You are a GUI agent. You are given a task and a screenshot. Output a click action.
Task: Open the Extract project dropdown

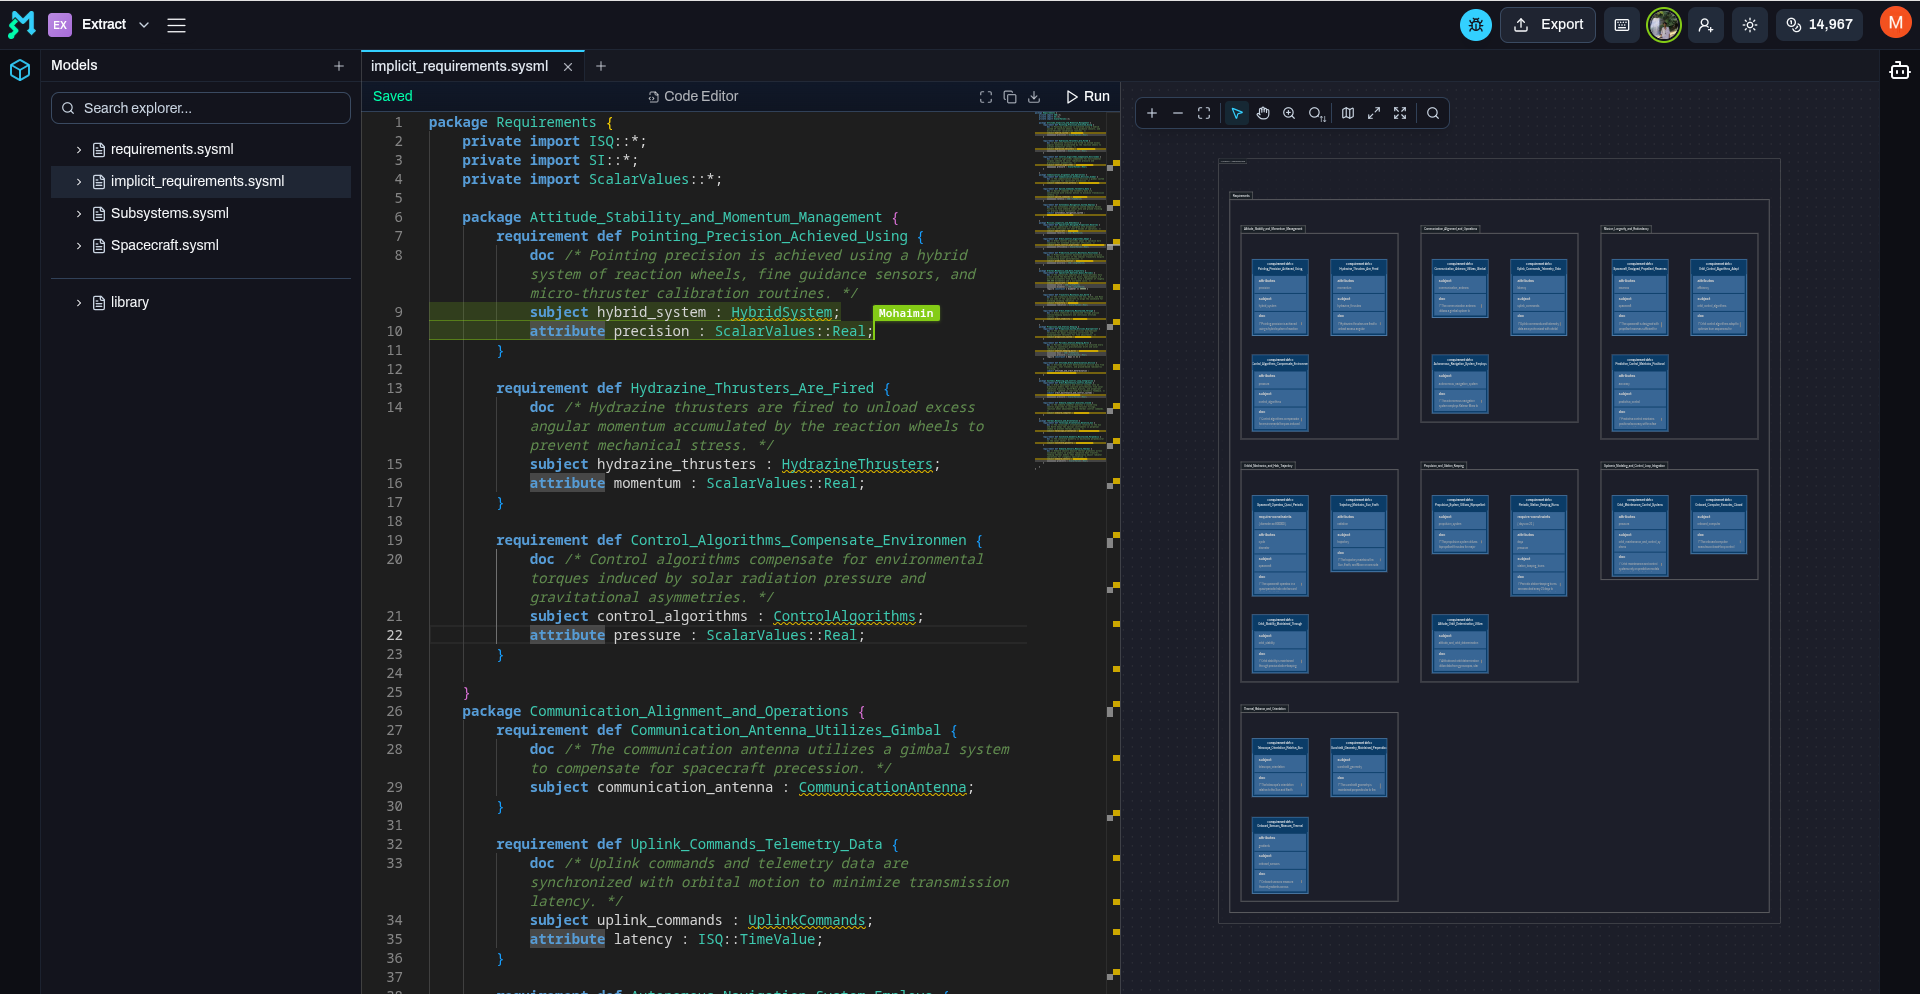[100, 25]
